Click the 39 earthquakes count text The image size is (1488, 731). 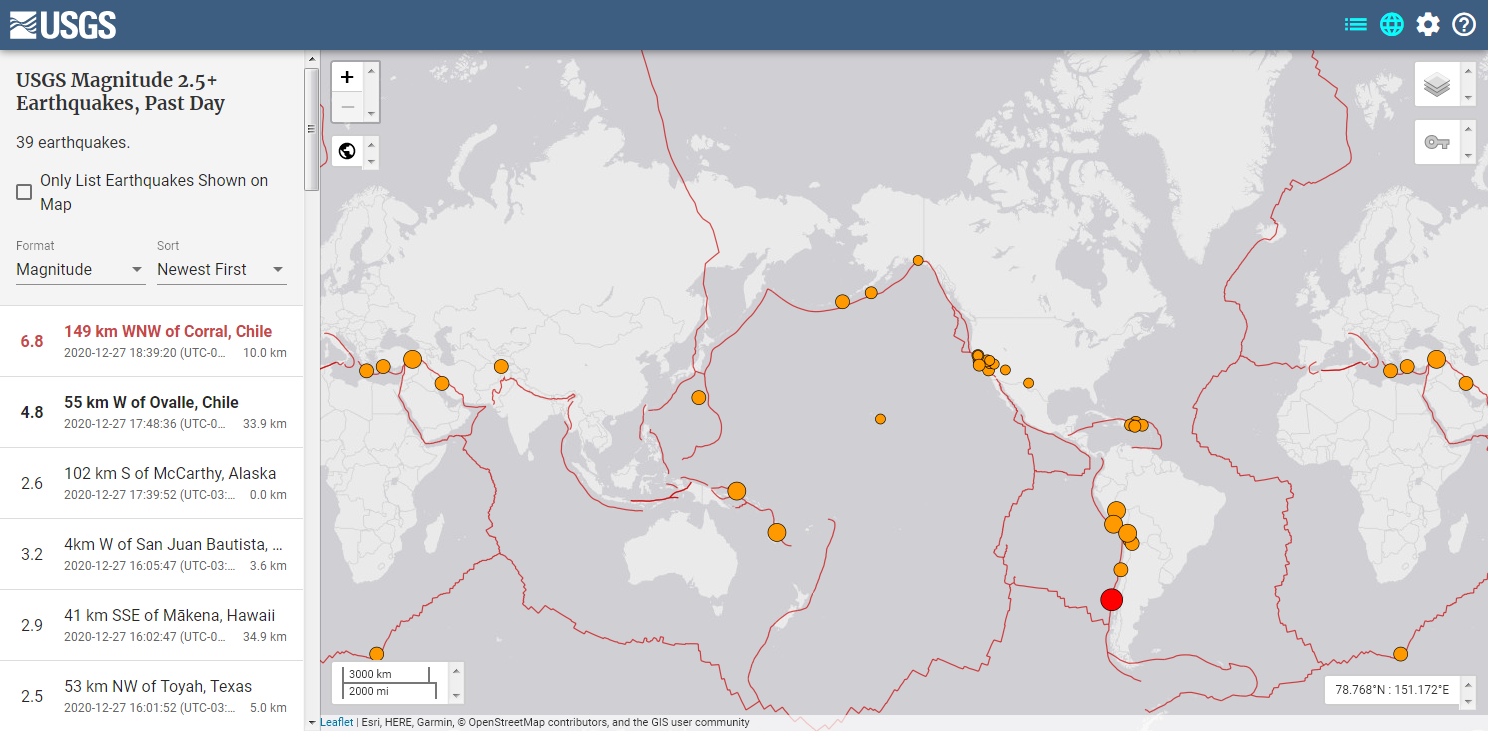point(73,143)
